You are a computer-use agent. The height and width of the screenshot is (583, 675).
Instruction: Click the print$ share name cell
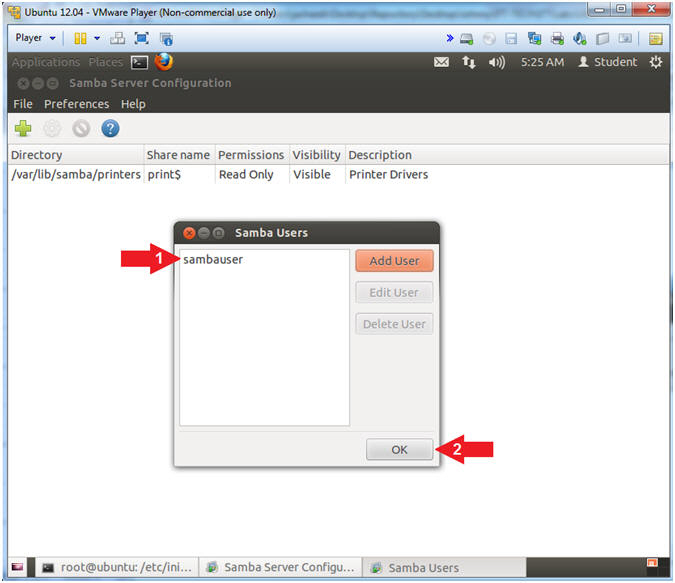click(164, 175)
